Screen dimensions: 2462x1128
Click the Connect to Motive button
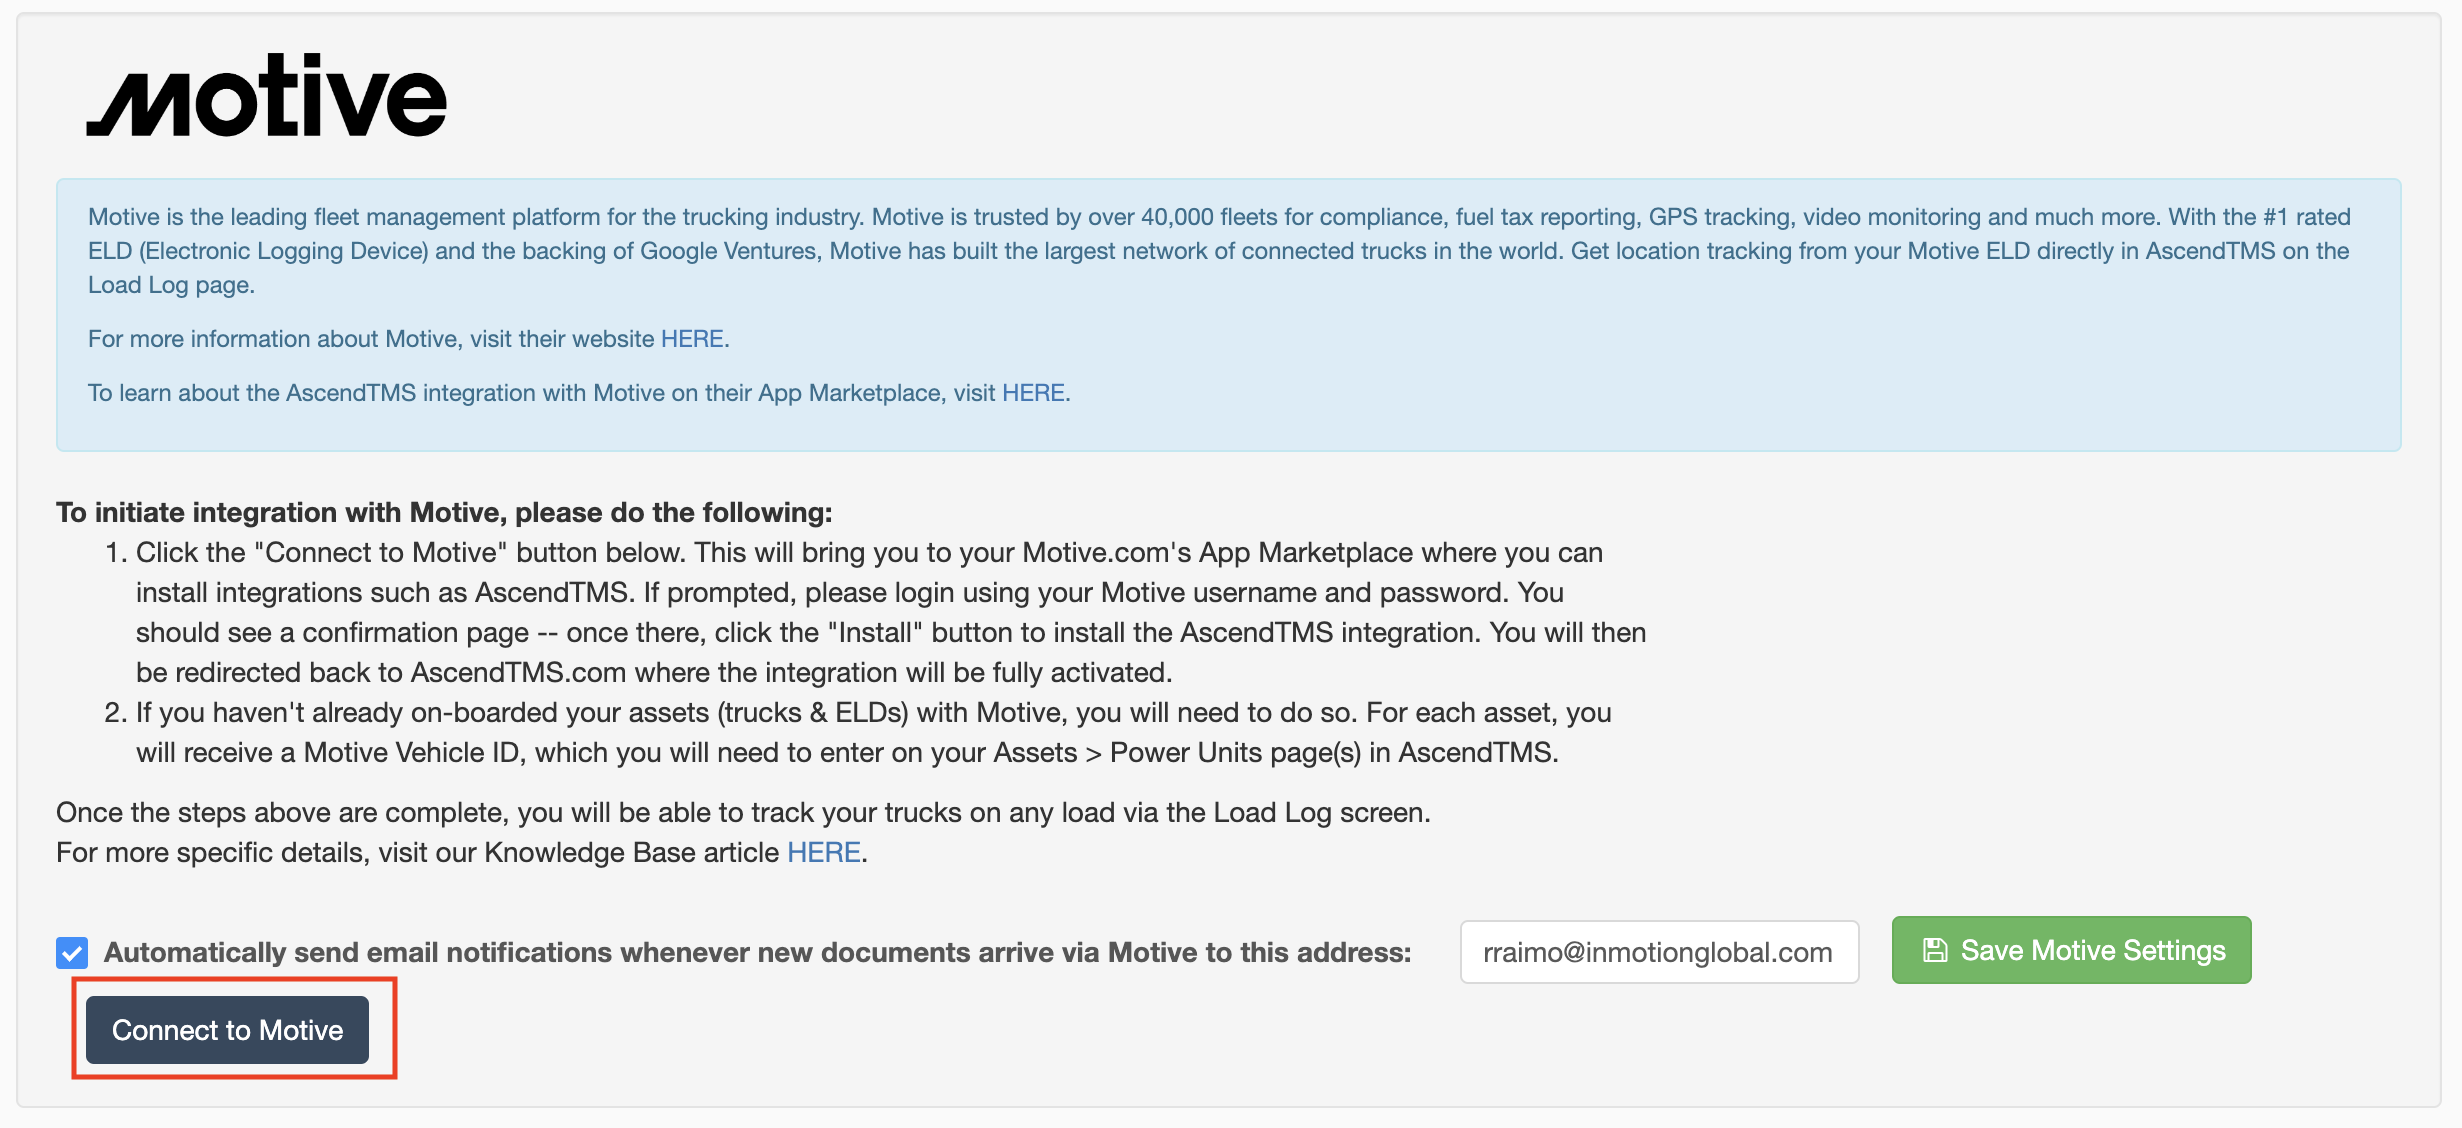(x=227, y=1030)
